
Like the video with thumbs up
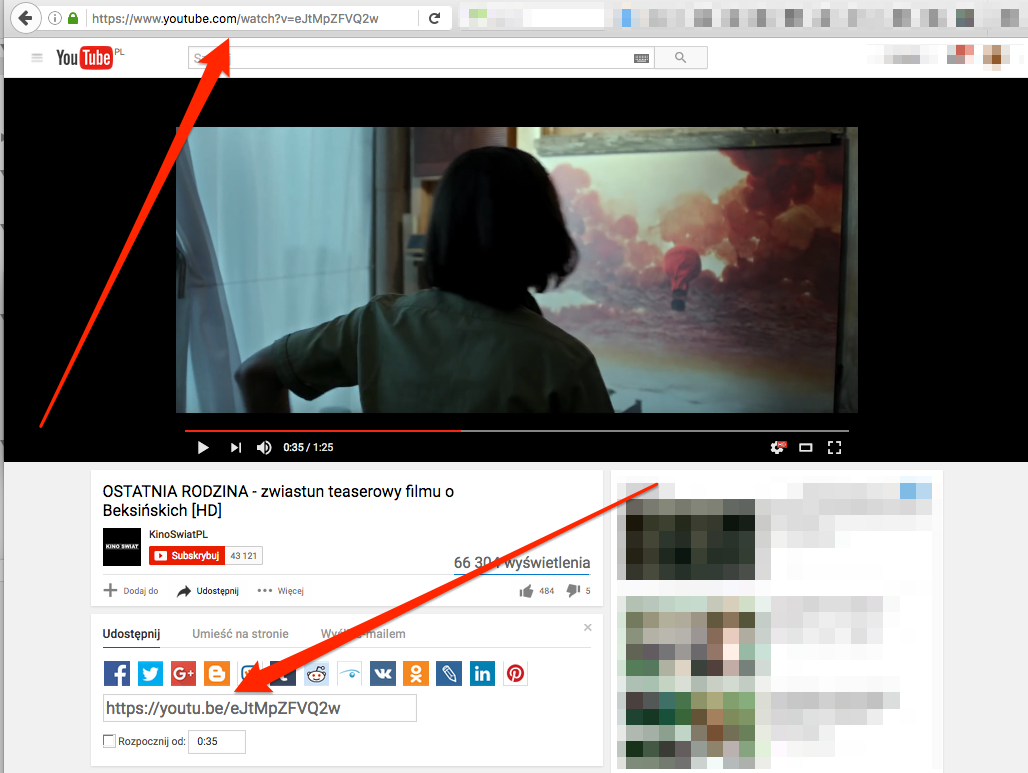point(526,591)
